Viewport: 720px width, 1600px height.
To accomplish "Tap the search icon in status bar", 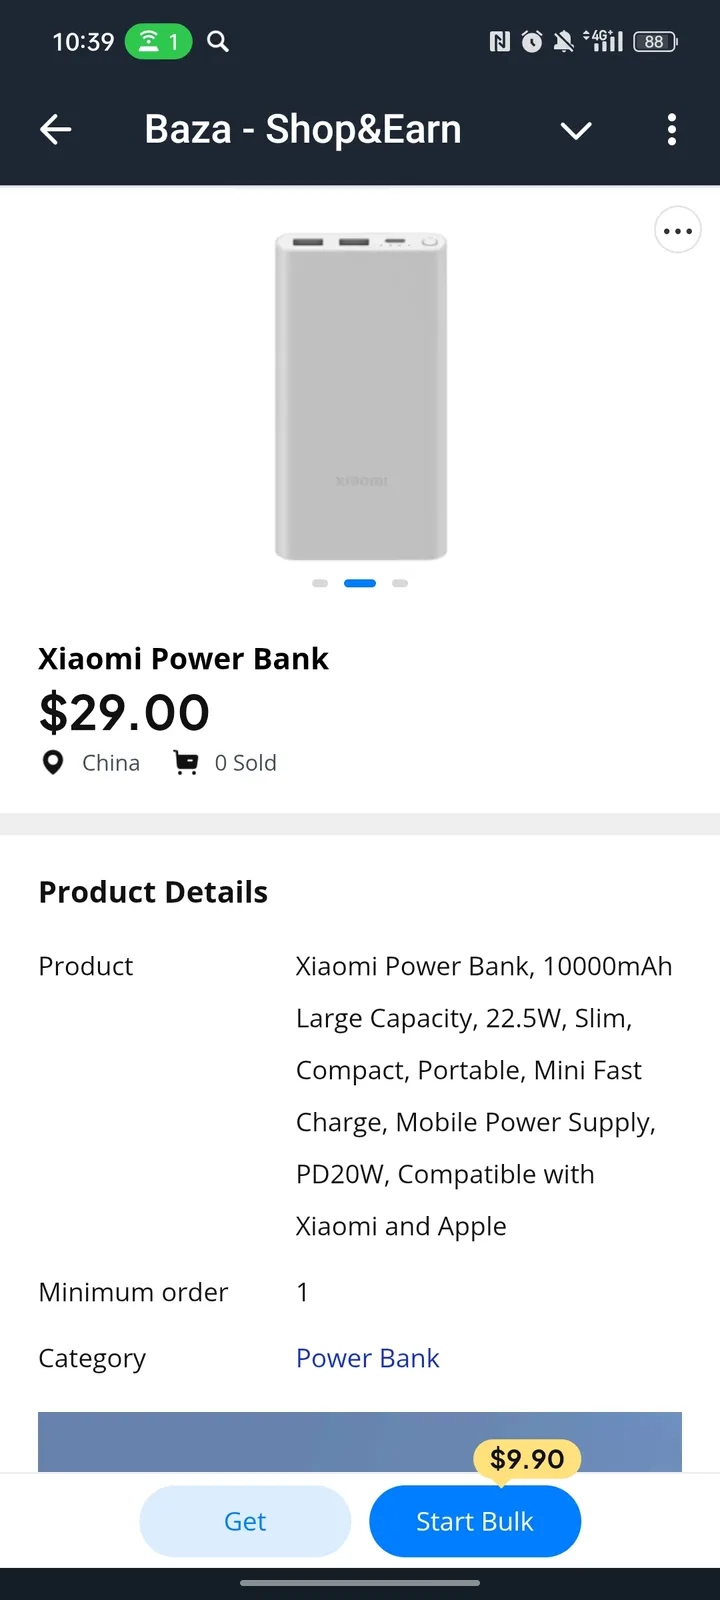I will point(218,41).
